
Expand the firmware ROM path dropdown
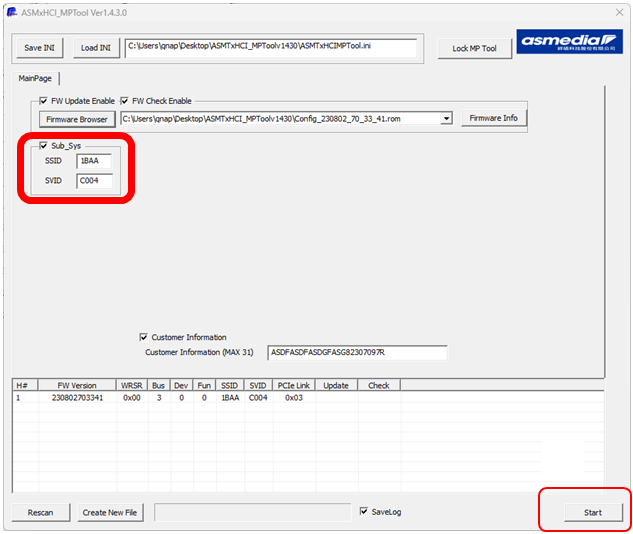[446, 119]
